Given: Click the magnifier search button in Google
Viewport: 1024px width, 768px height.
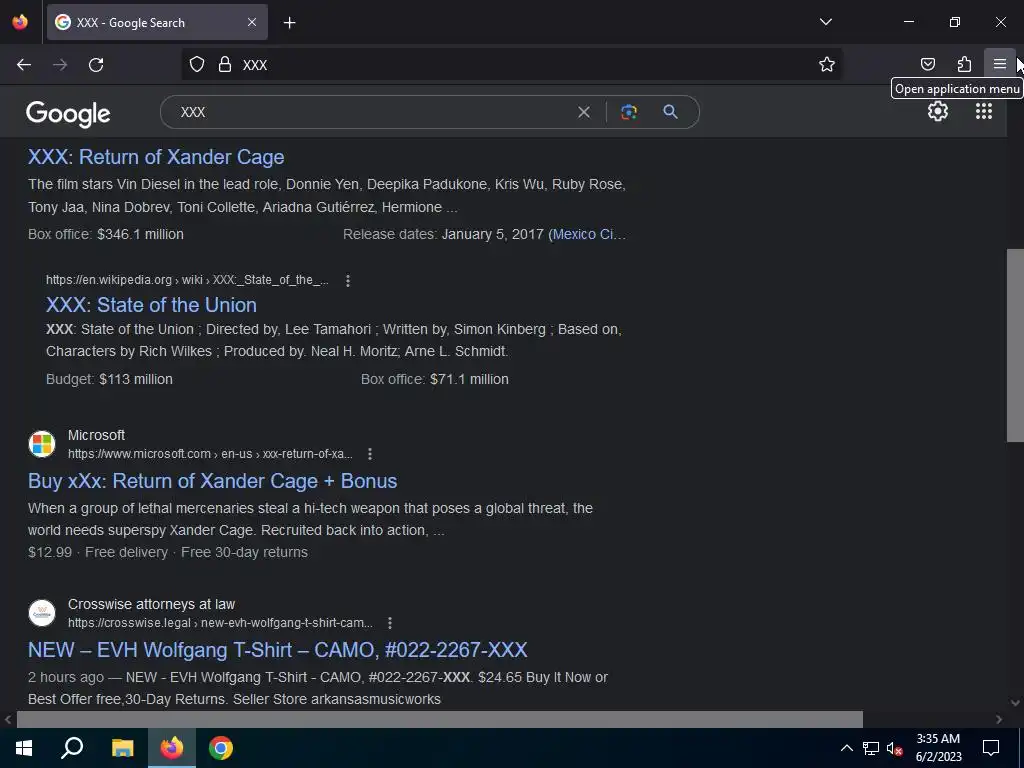Looking at the screenshot, I should pyautogui.click(x=670, y=112).
